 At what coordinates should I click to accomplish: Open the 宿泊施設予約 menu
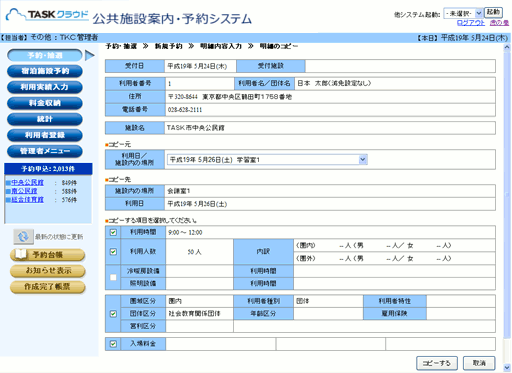click(x=45, y=71)
